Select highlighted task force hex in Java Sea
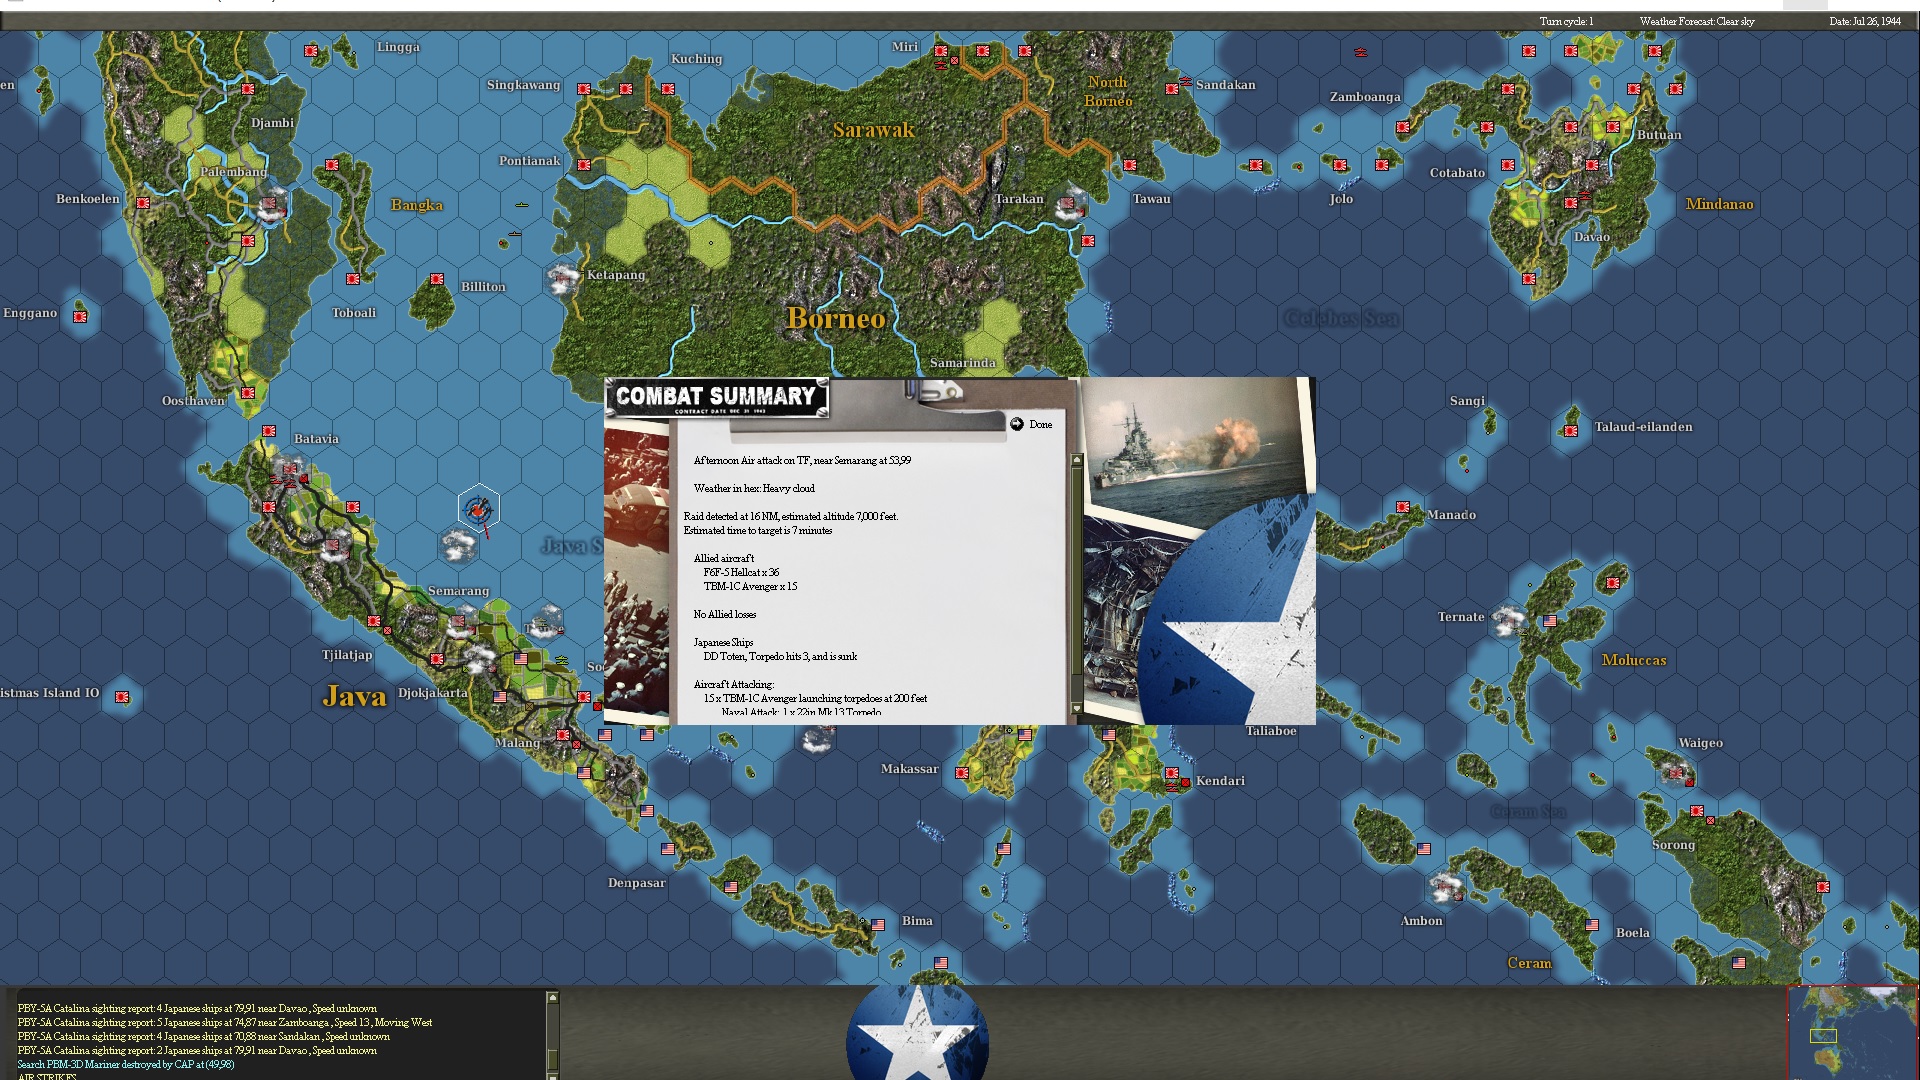The height and width of the screenshot is (1080, 1920). pos(479,509)
